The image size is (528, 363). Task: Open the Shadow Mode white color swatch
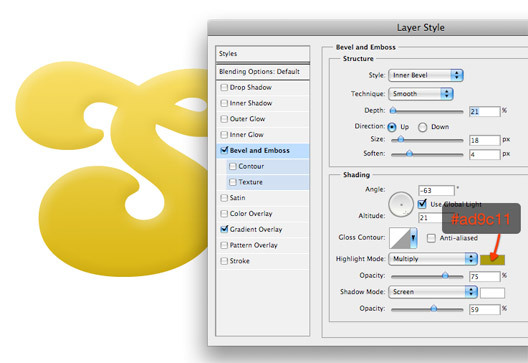click(x=492, y=293)
